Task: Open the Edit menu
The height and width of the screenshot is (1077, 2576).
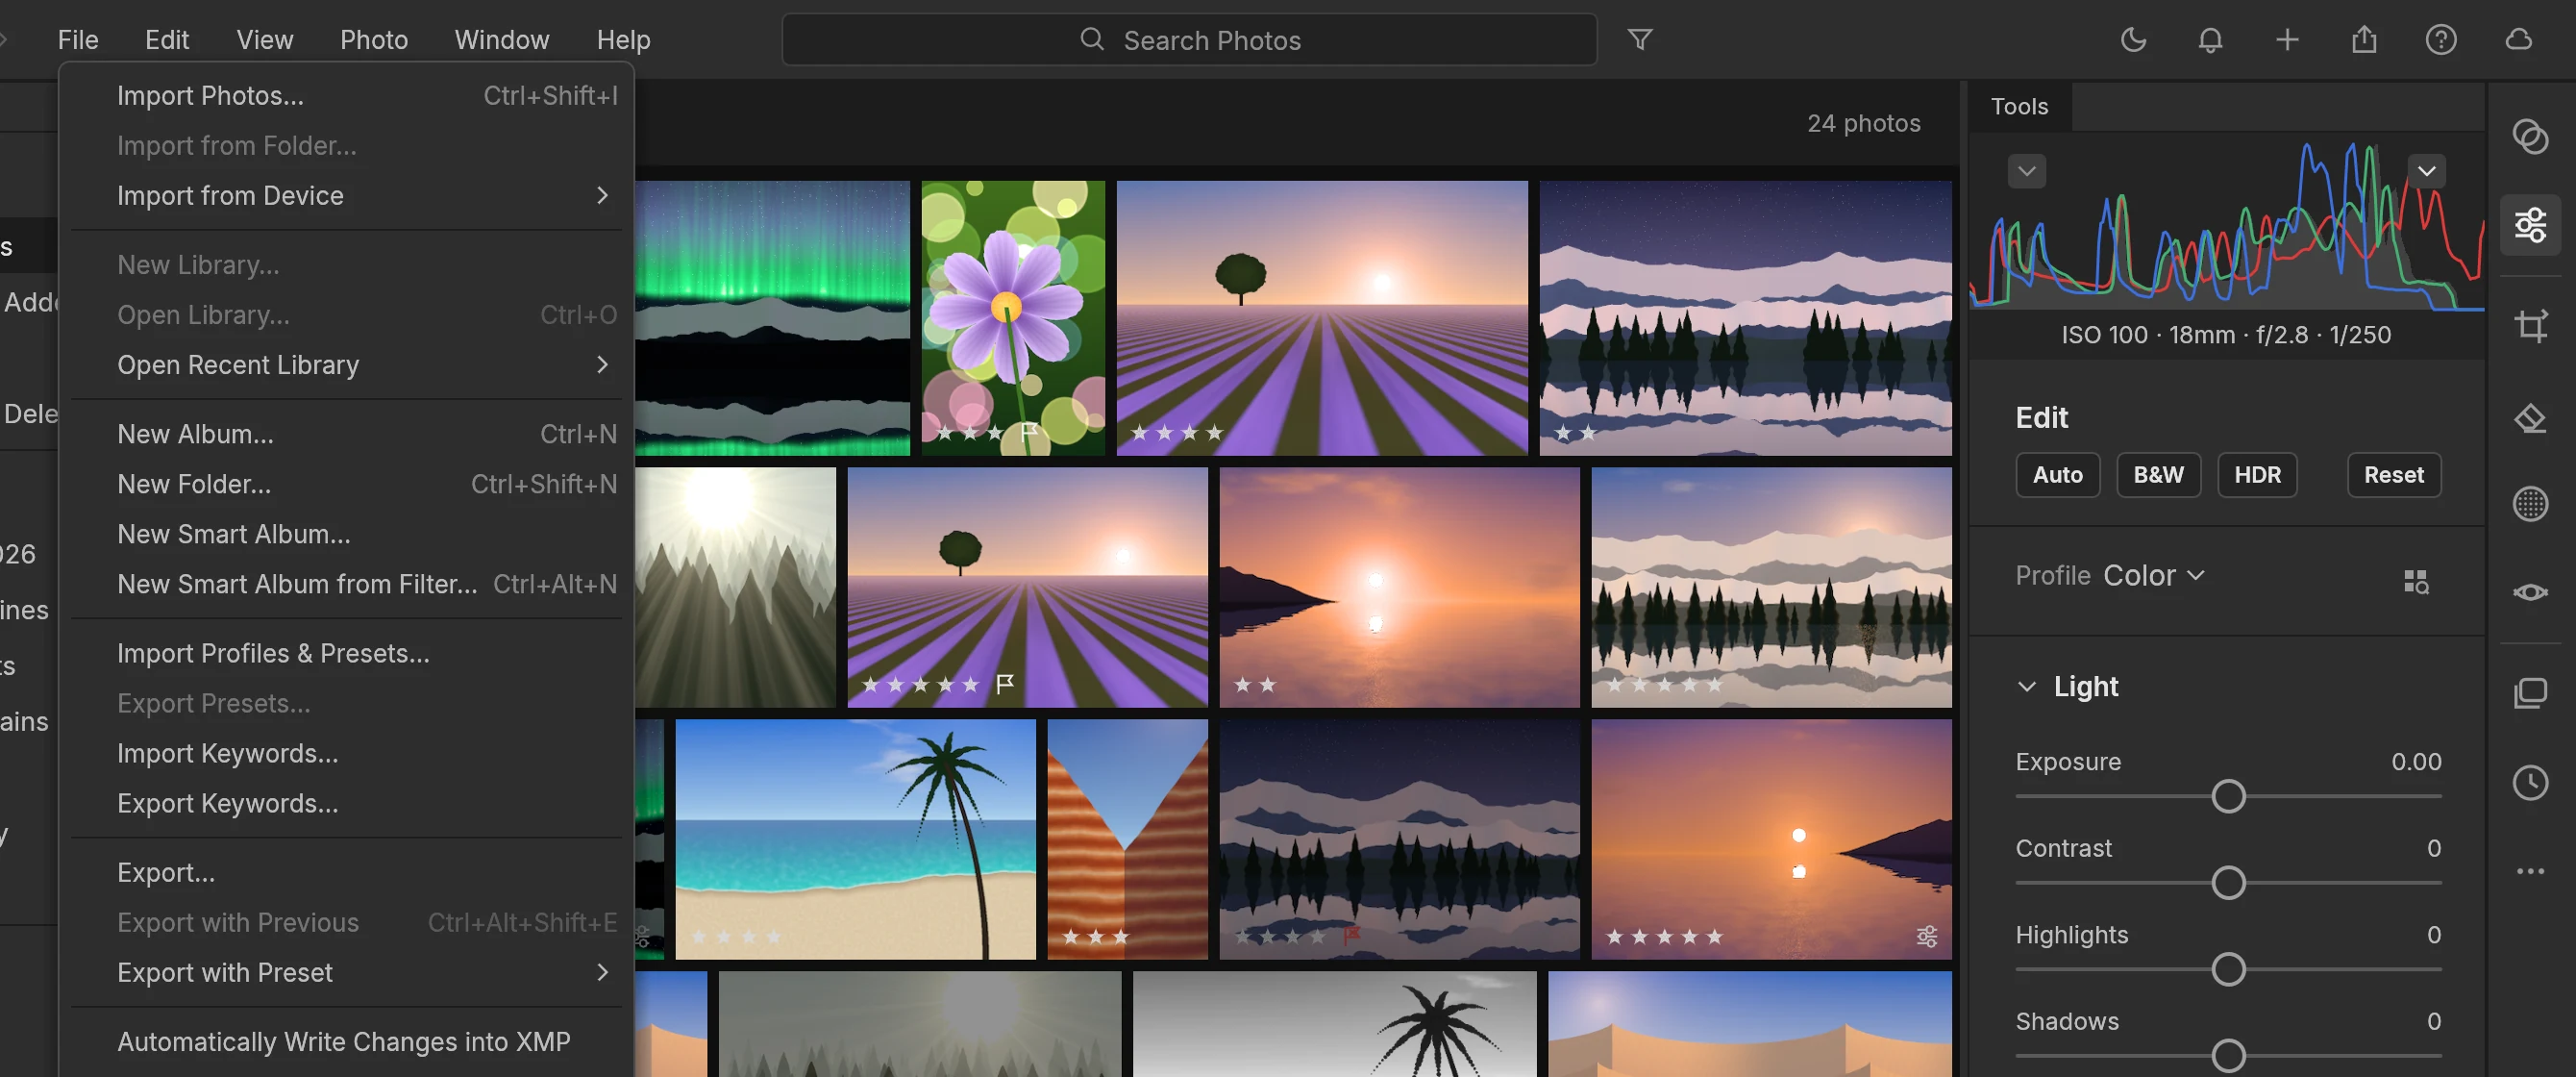Action: [x=166, y=40]
